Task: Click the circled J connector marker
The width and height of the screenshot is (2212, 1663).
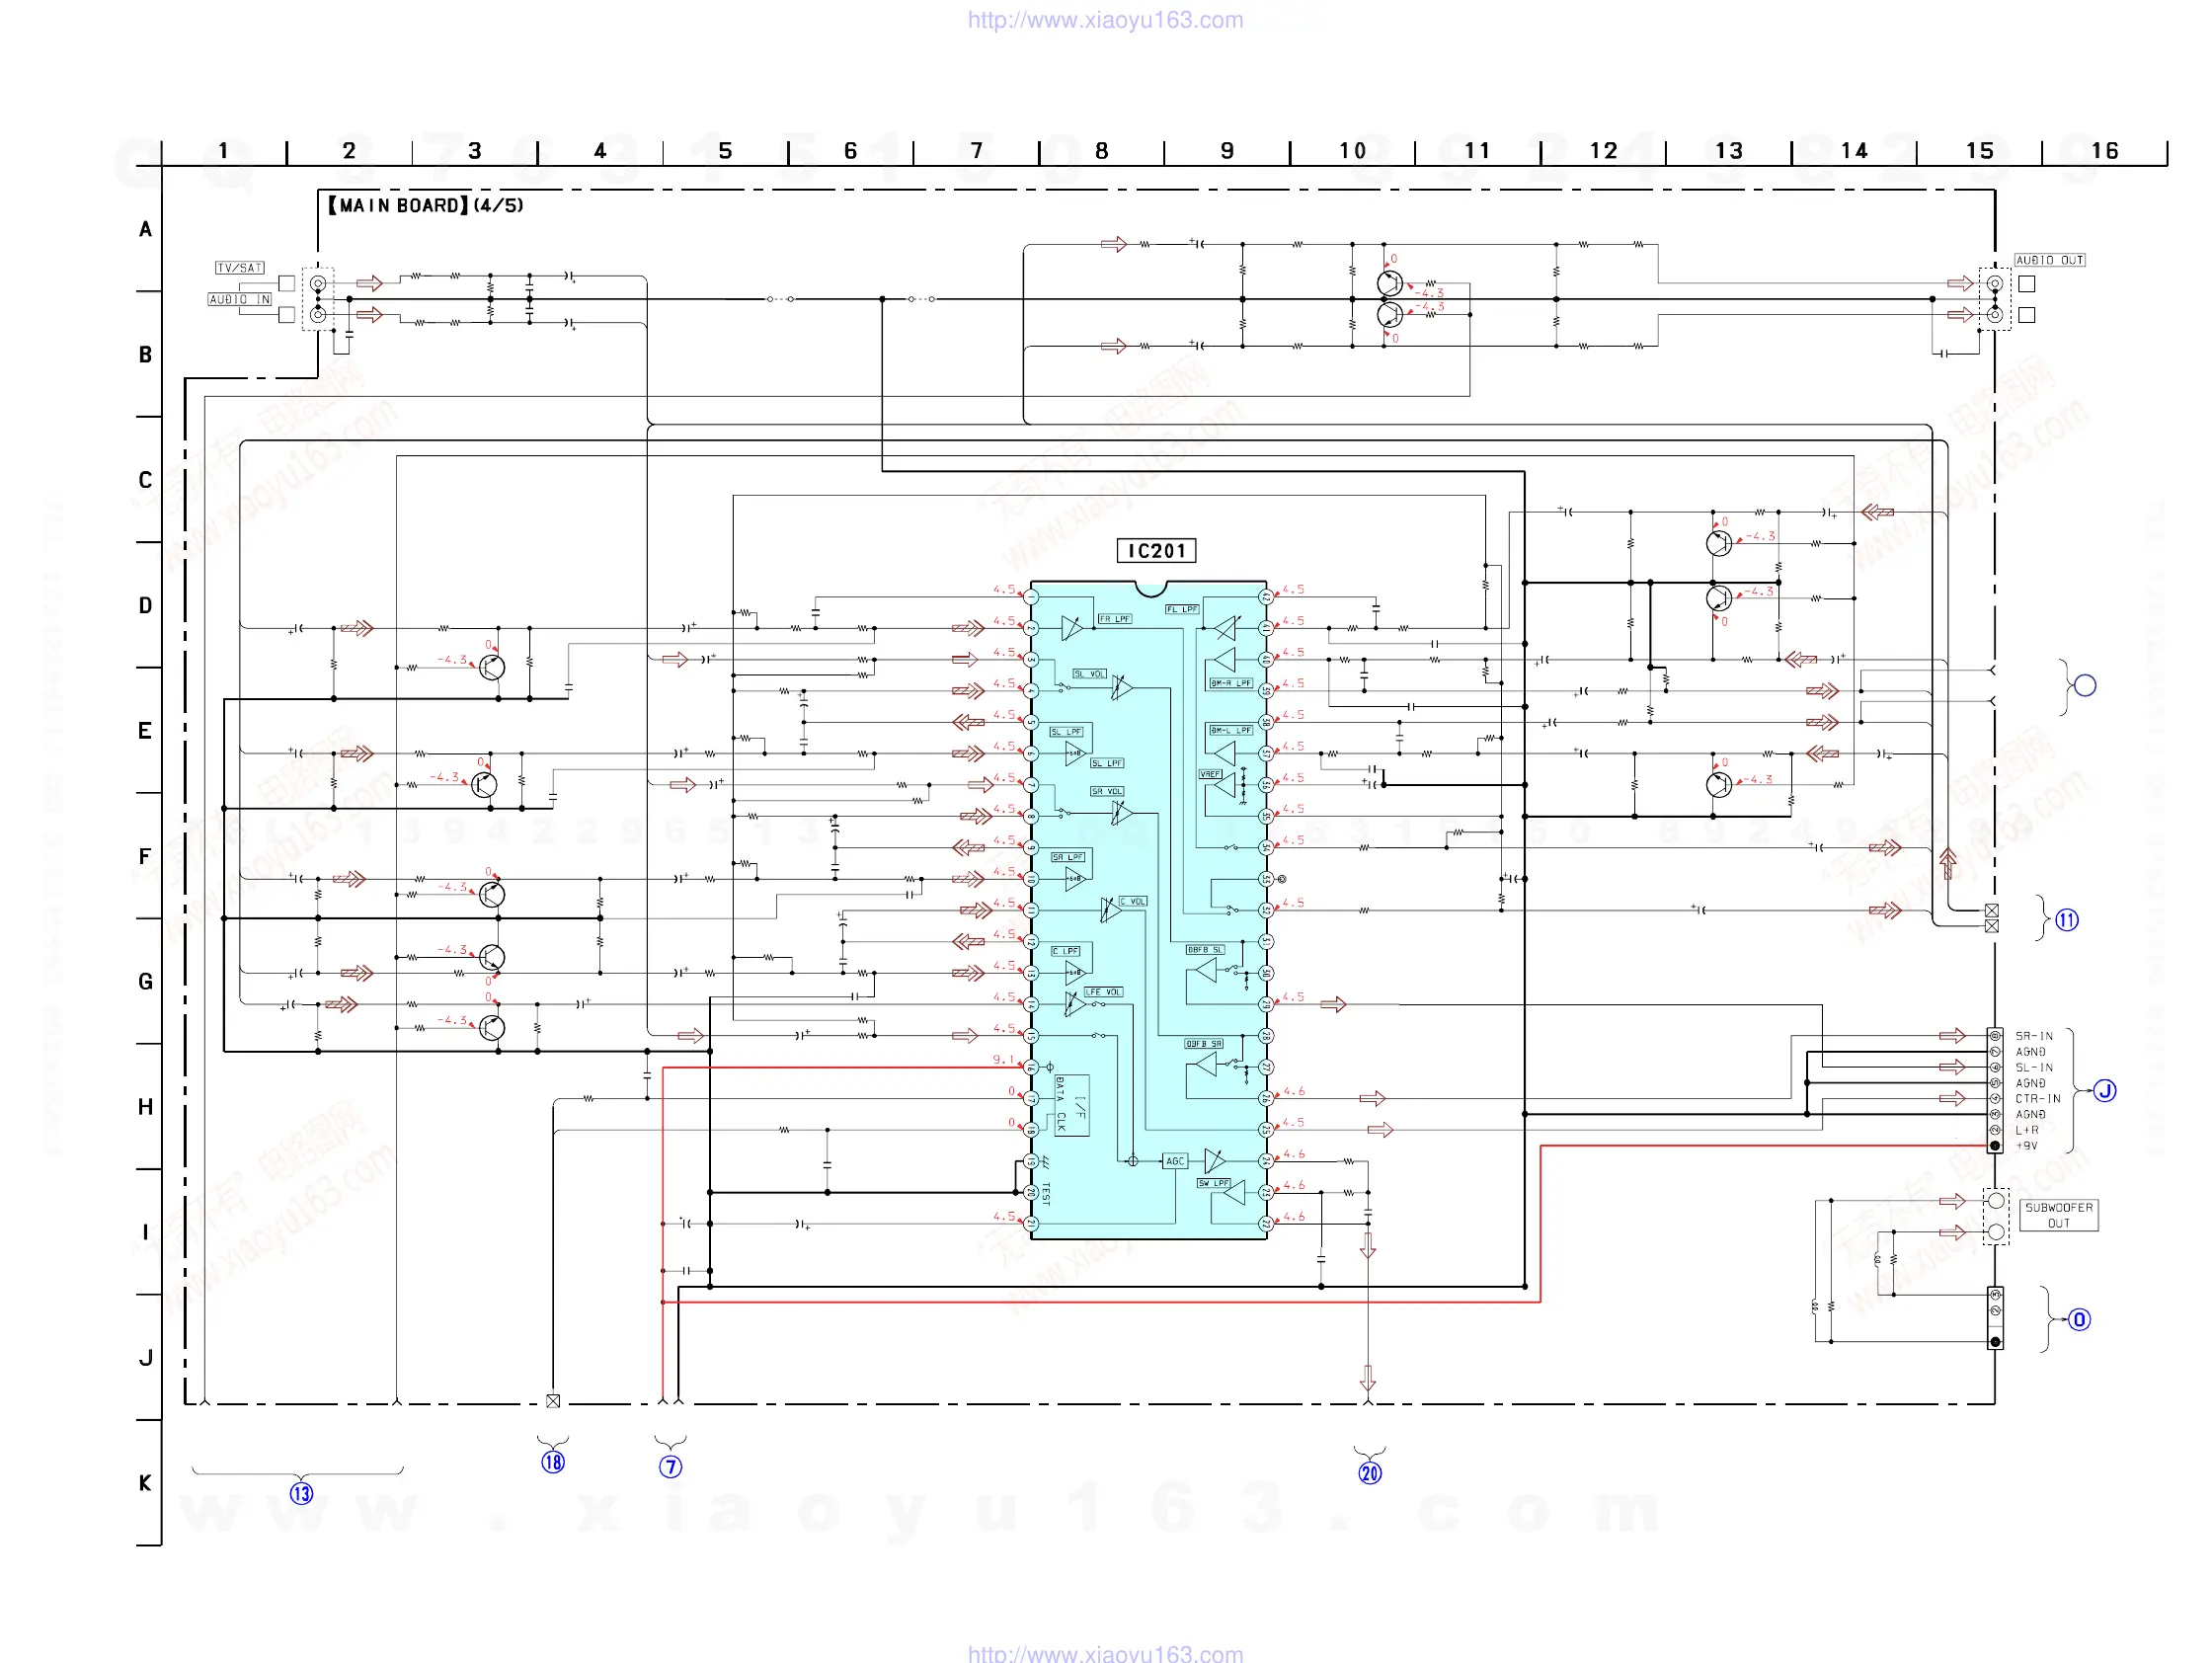Action: [2105, 1090]
